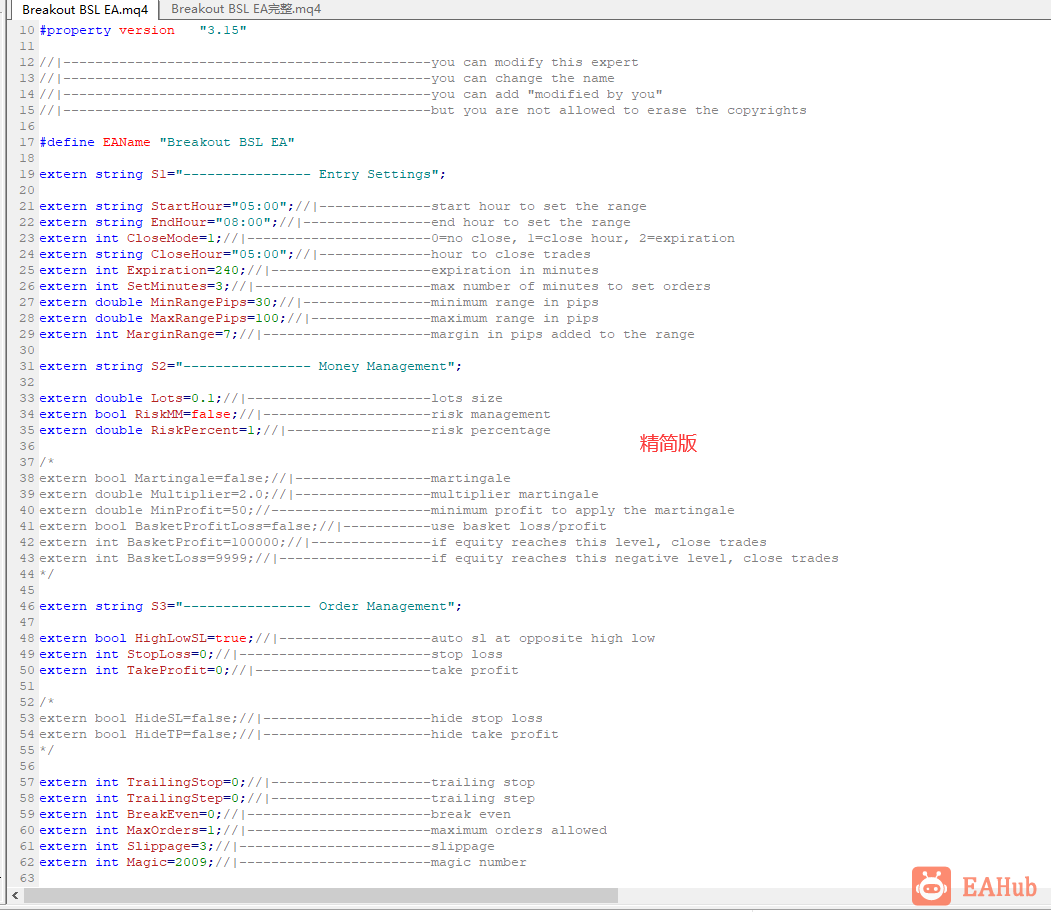Click the closing comment marker on line 44
The height and width of the screenshot is (912, 1051).
tap(47, 575)
